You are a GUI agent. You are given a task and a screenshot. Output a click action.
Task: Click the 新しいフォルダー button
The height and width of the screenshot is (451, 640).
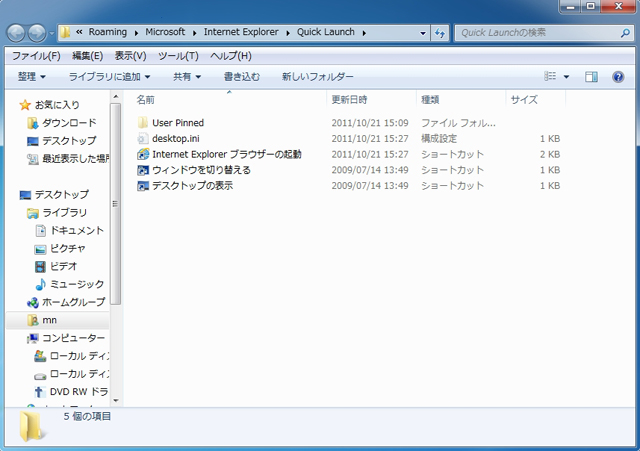318,77
